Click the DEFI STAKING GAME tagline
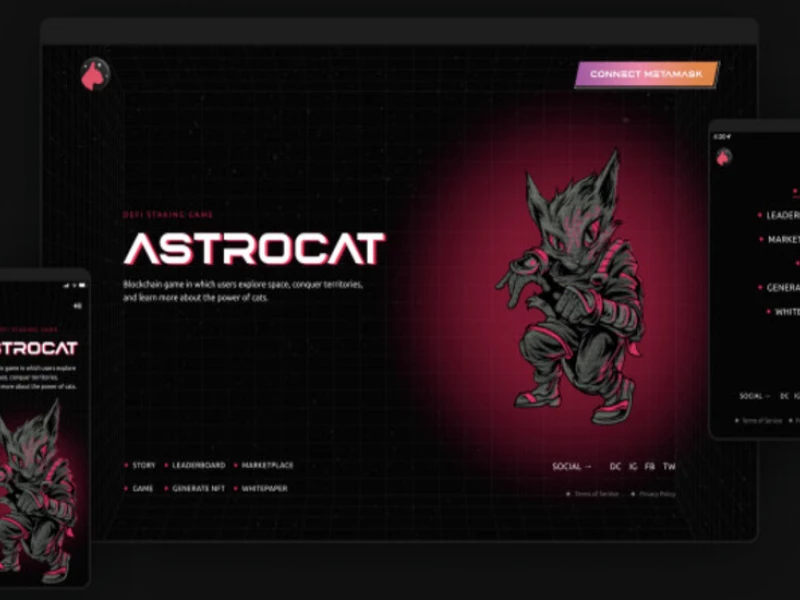The height and width of the screenshot is (600, 800). point(168,215)
